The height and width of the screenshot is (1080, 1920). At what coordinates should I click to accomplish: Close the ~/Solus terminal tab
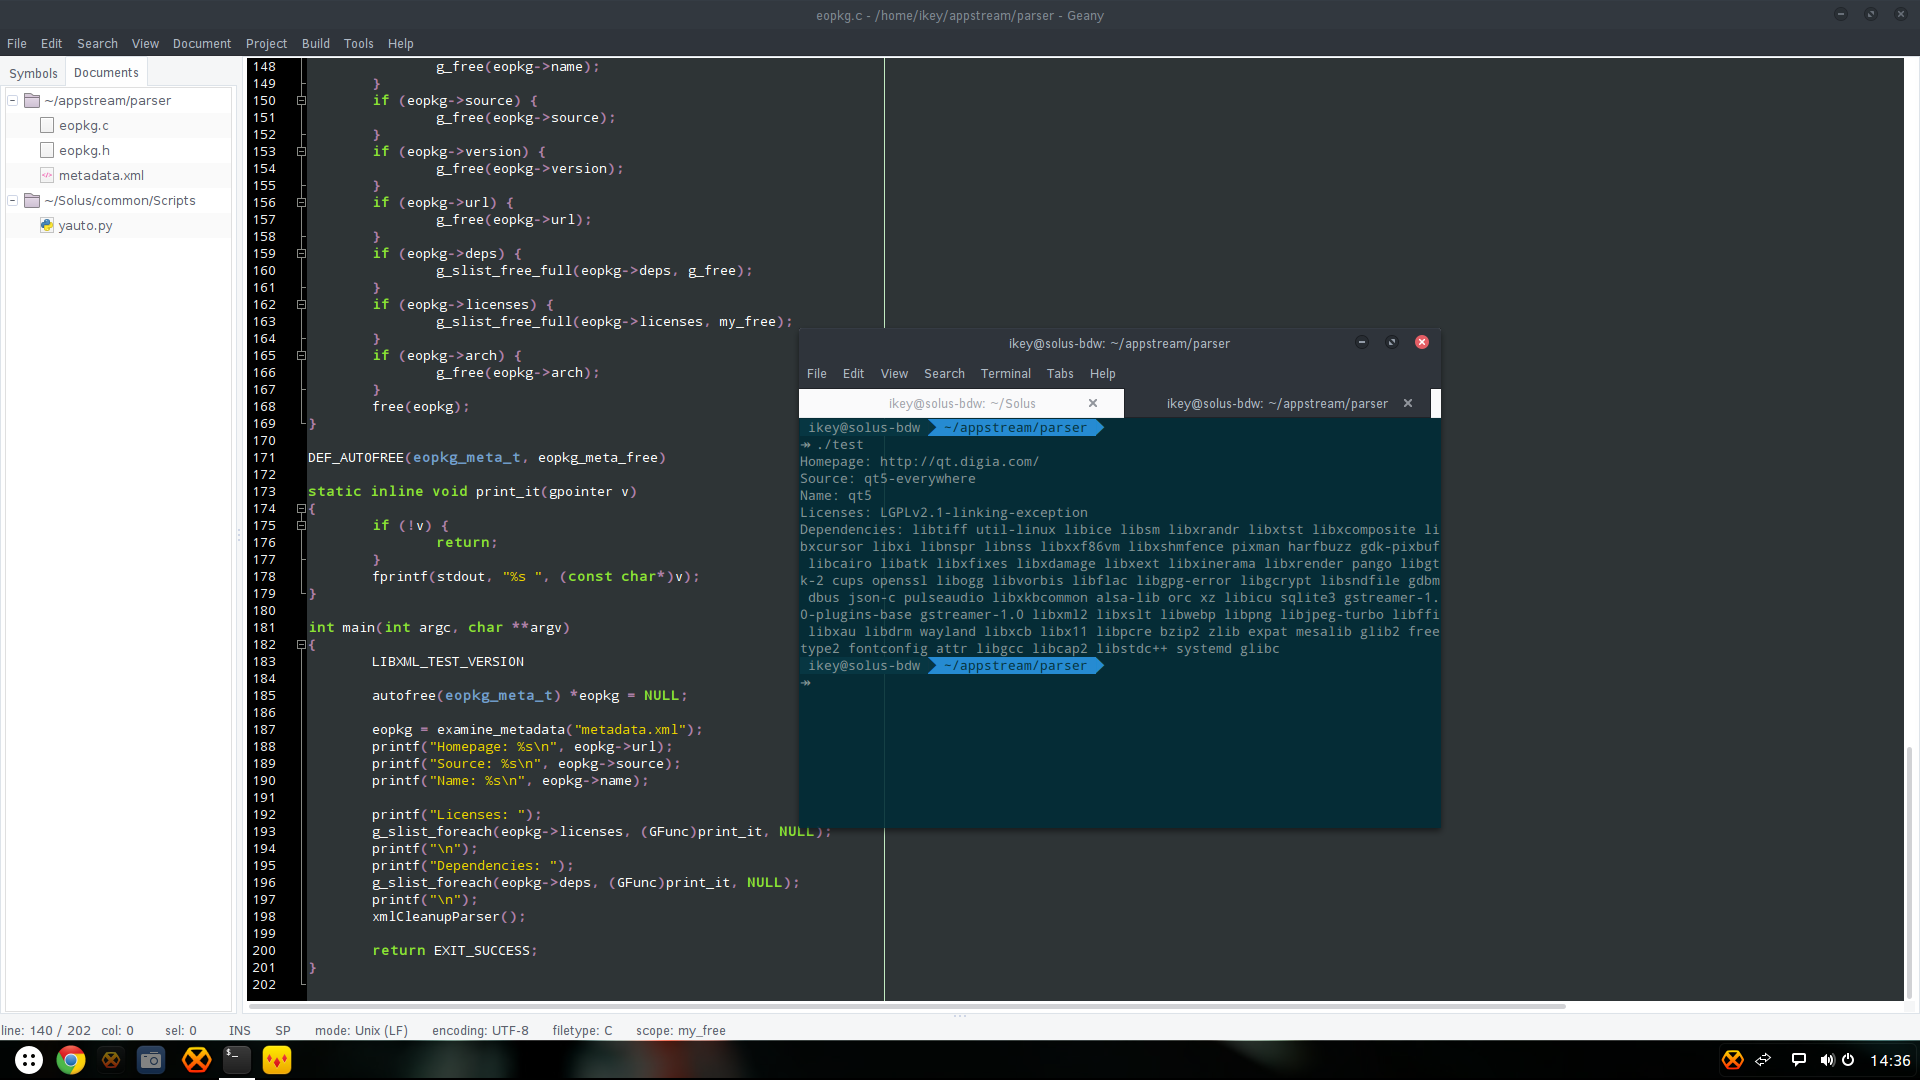1093,403
